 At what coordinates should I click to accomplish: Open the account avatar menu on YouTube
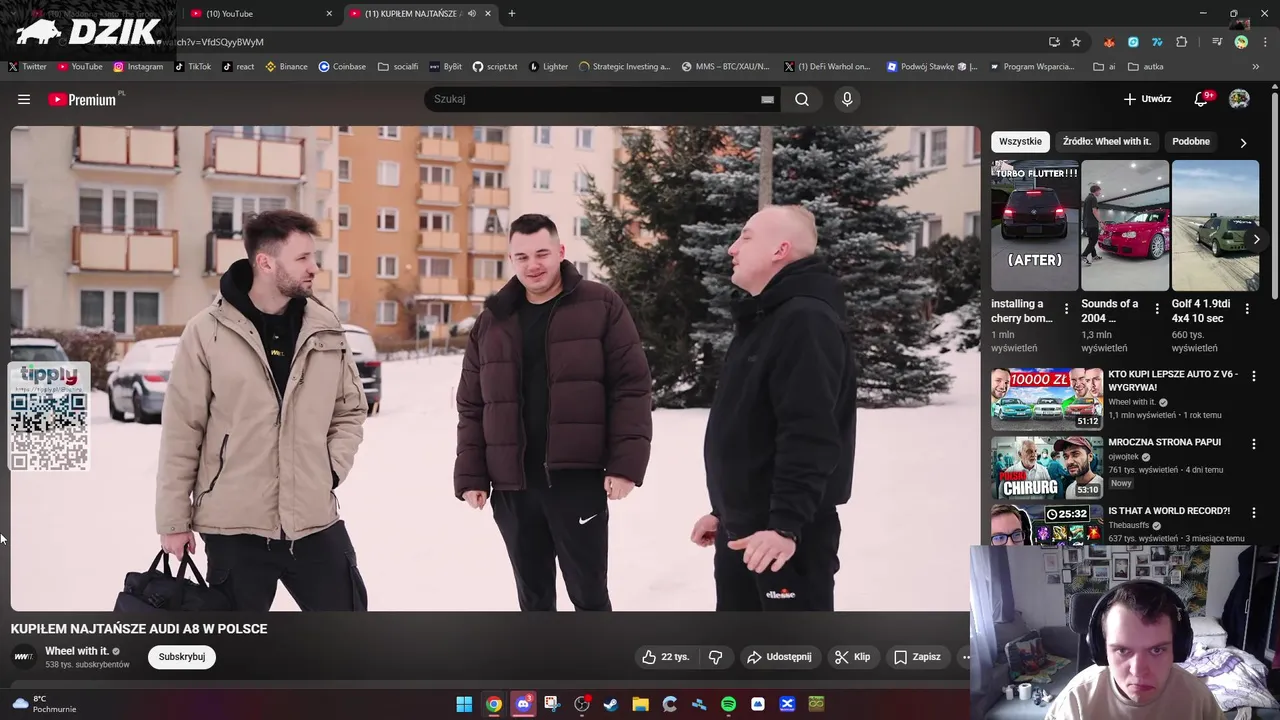[1239, 99]
